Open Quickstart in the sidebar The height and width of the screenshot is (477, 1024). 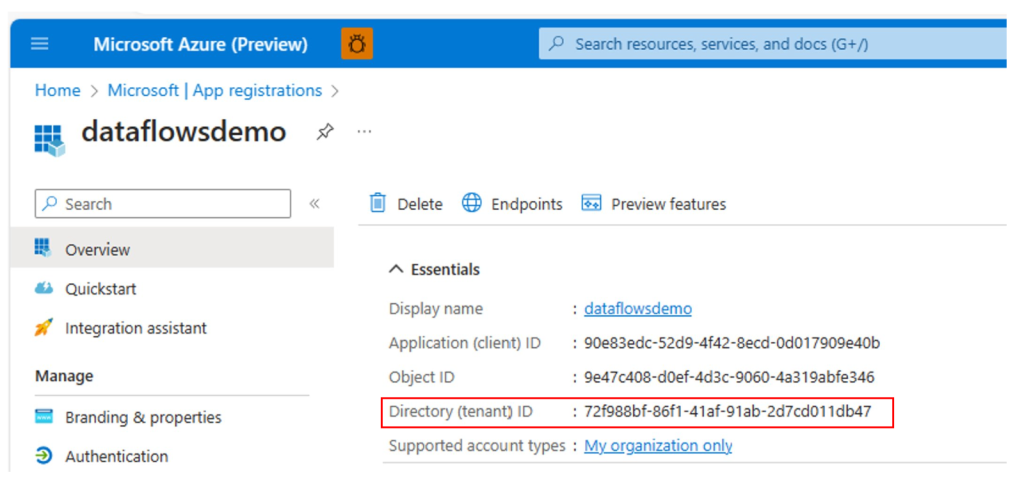[x=101, y=289]
